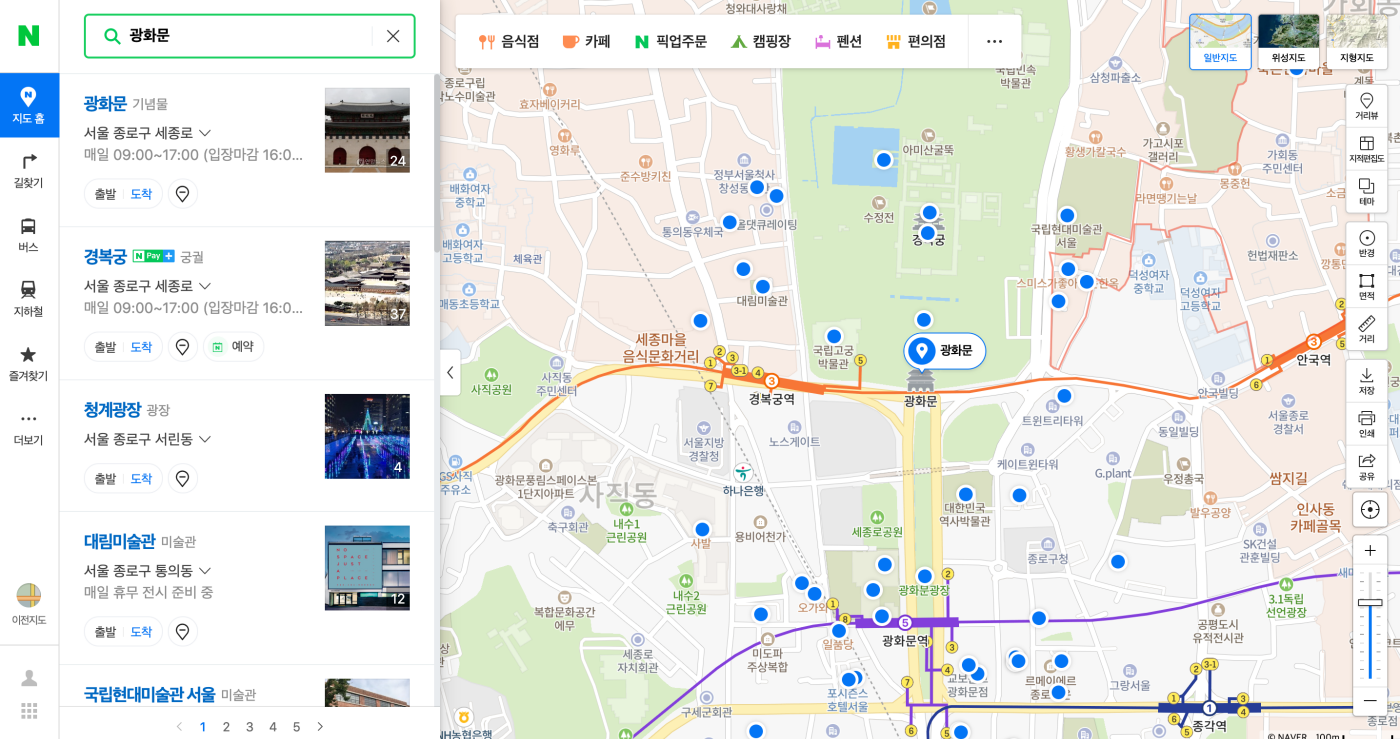The image size is (1400, 739).
Task: Set 광화문 as 도착 arrival
Action: tap(141, 194)
